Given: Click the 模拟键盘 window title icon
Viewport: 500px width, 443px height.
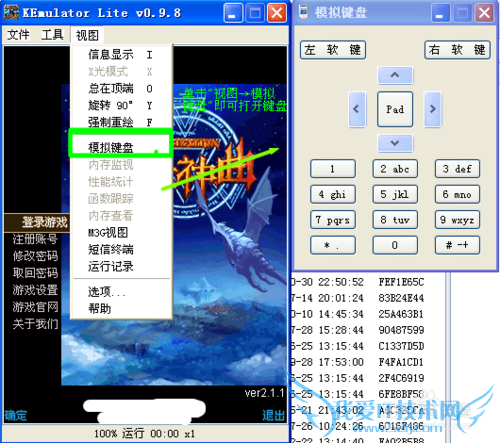Looking at the screenshot, I should [303, 13].
